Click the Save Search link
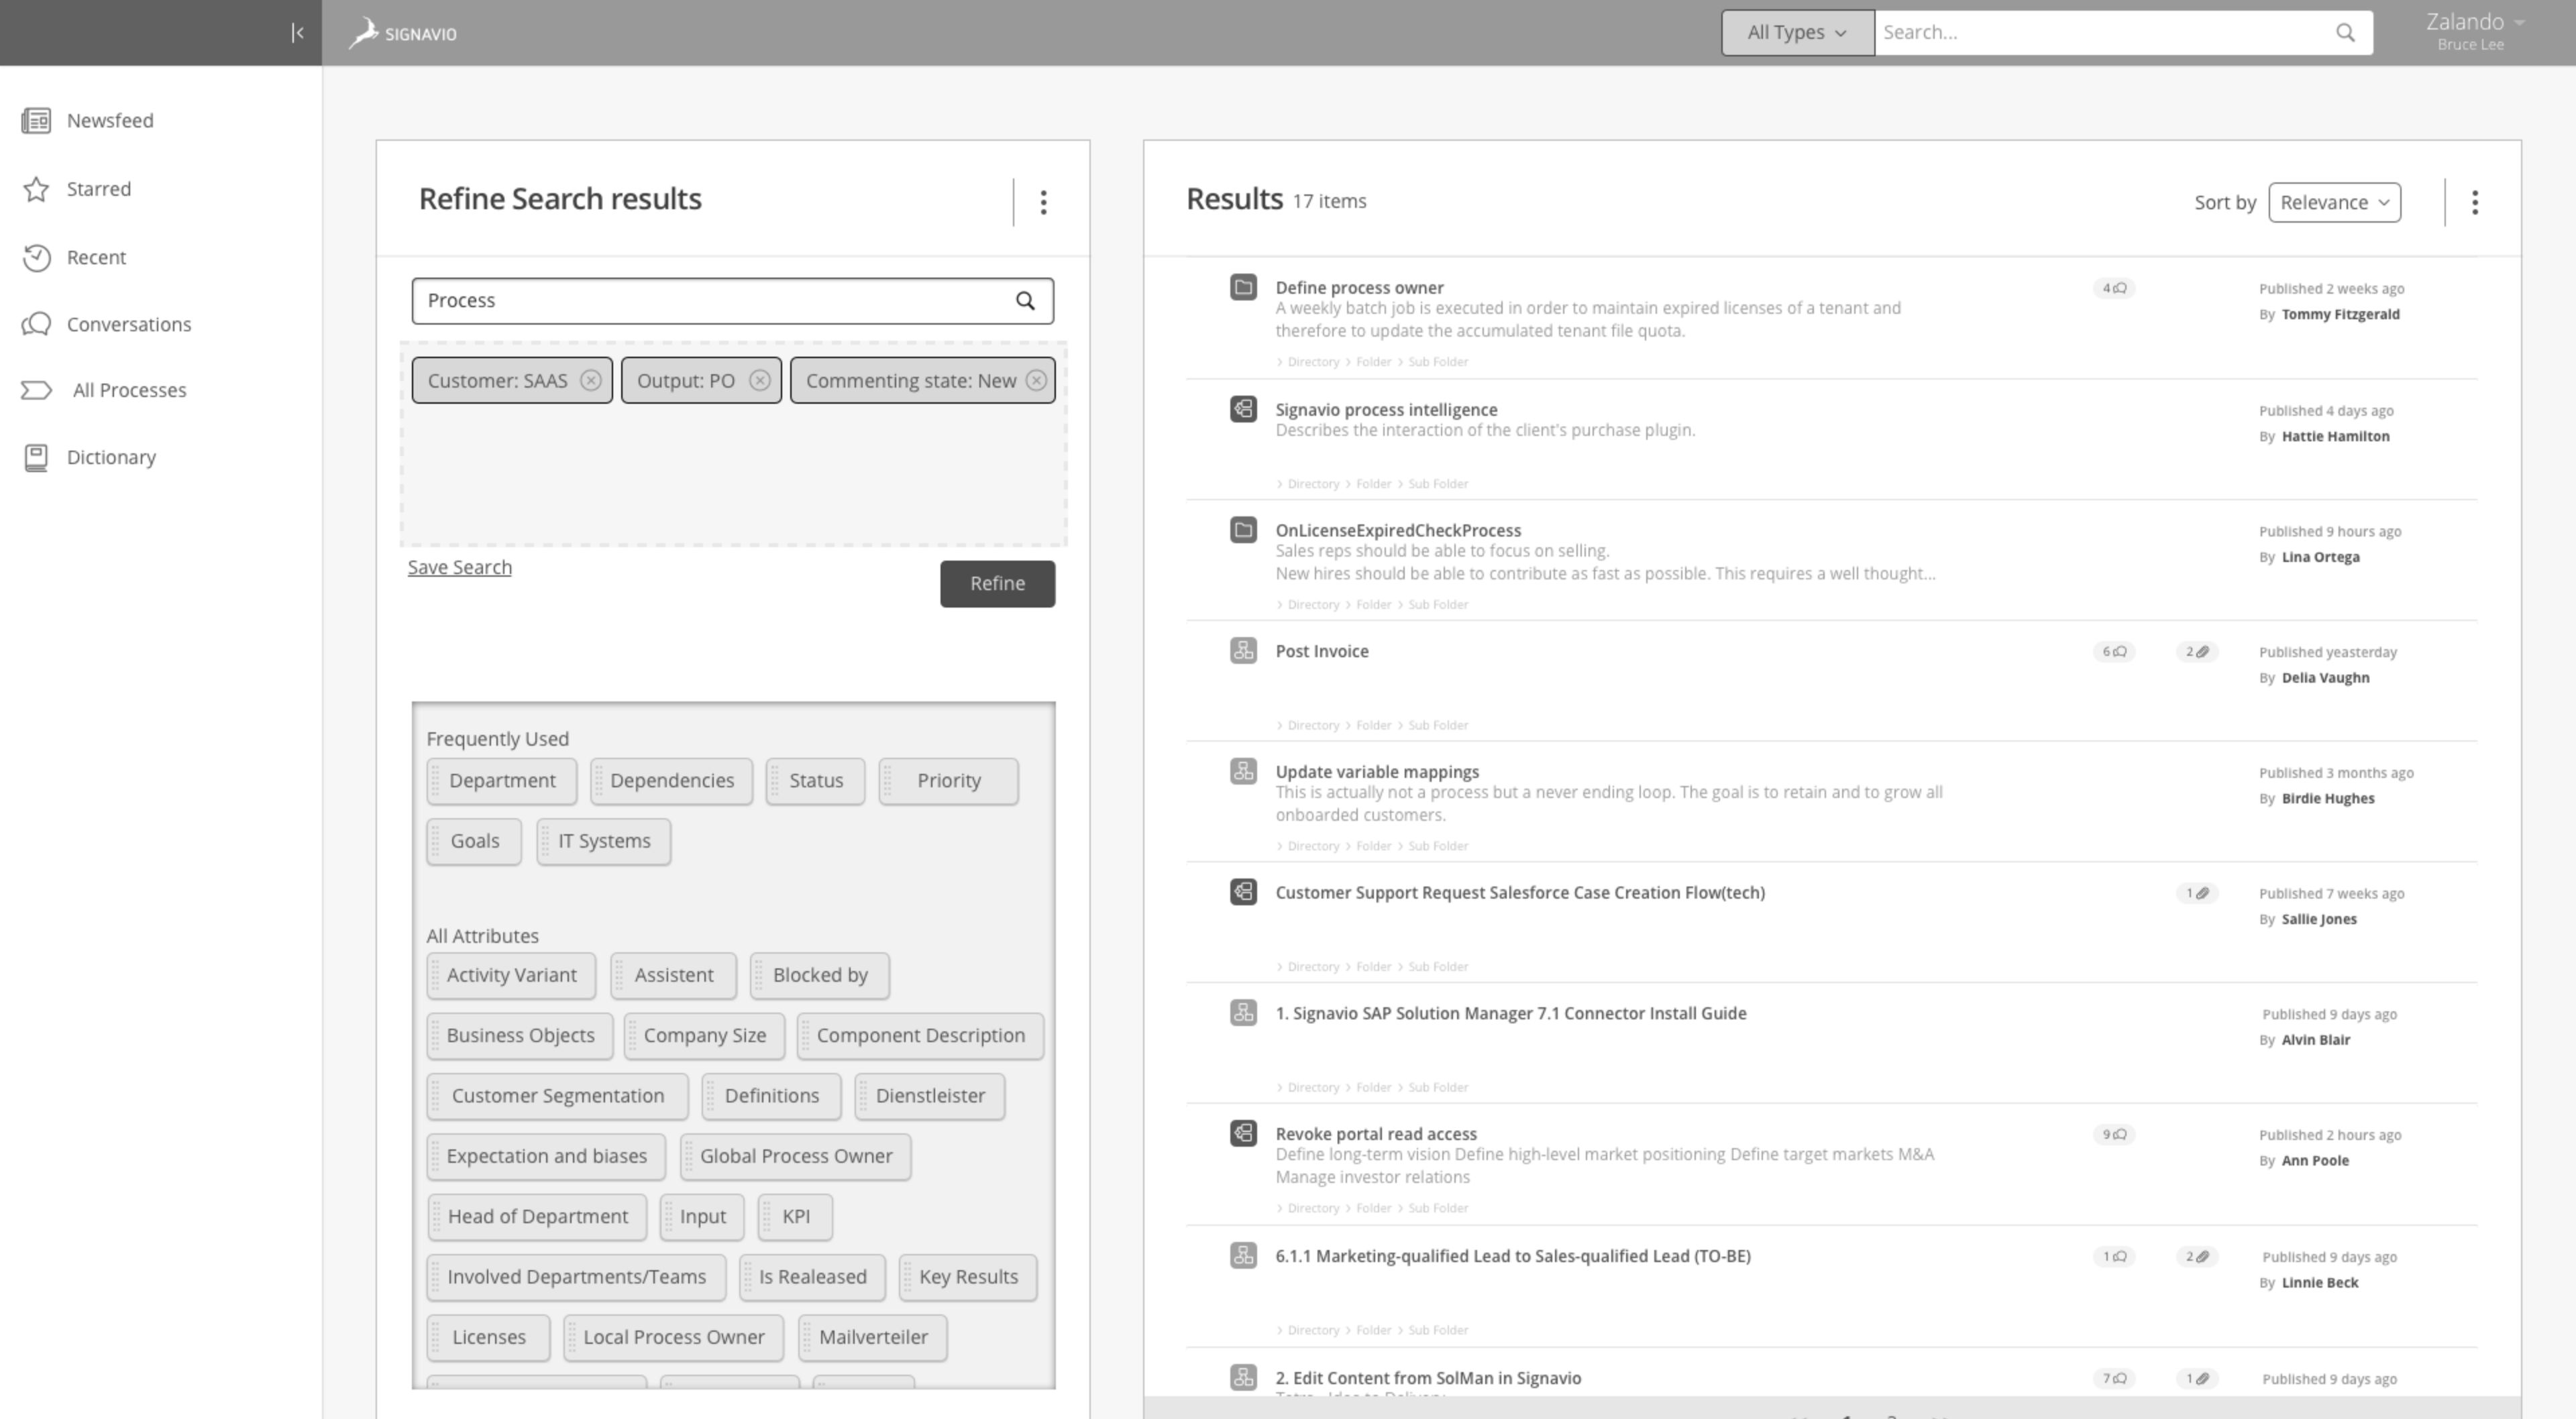This screenshot has height=1419, width=2576. coord(459,567)
